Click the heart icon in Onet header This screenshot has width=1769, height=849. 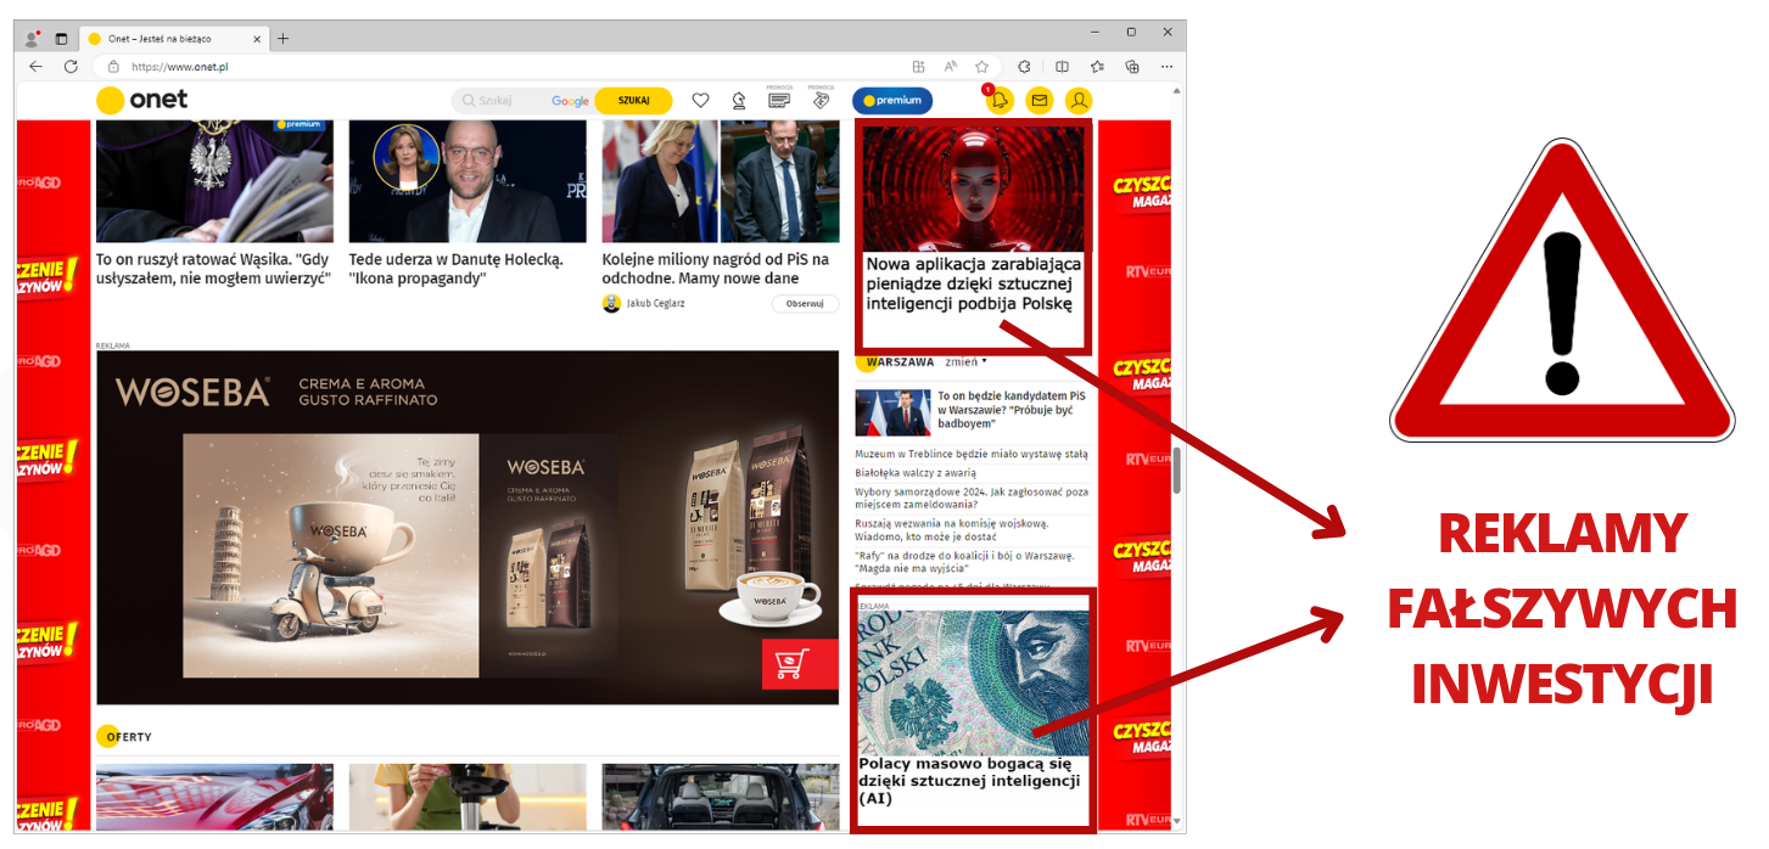click(700, 101)
